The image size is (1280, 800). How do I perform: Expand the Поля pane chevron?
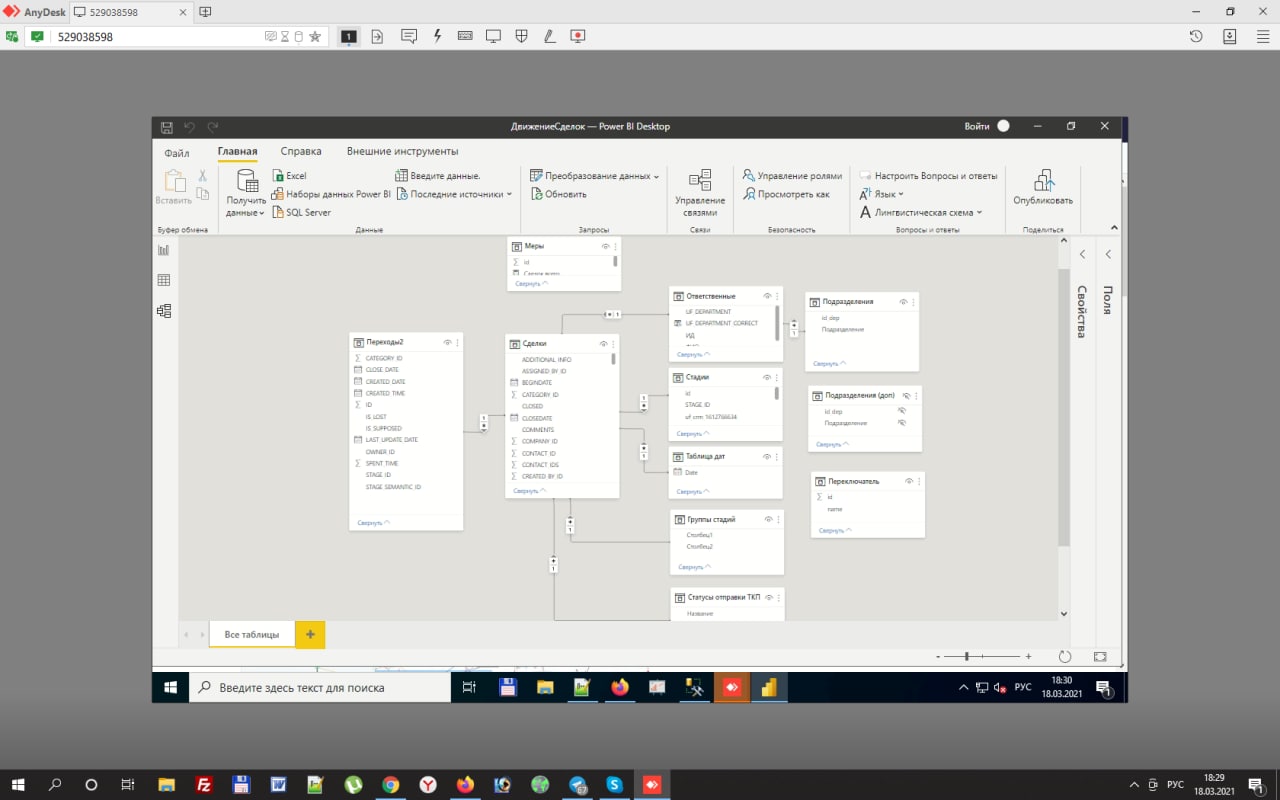1107,254
